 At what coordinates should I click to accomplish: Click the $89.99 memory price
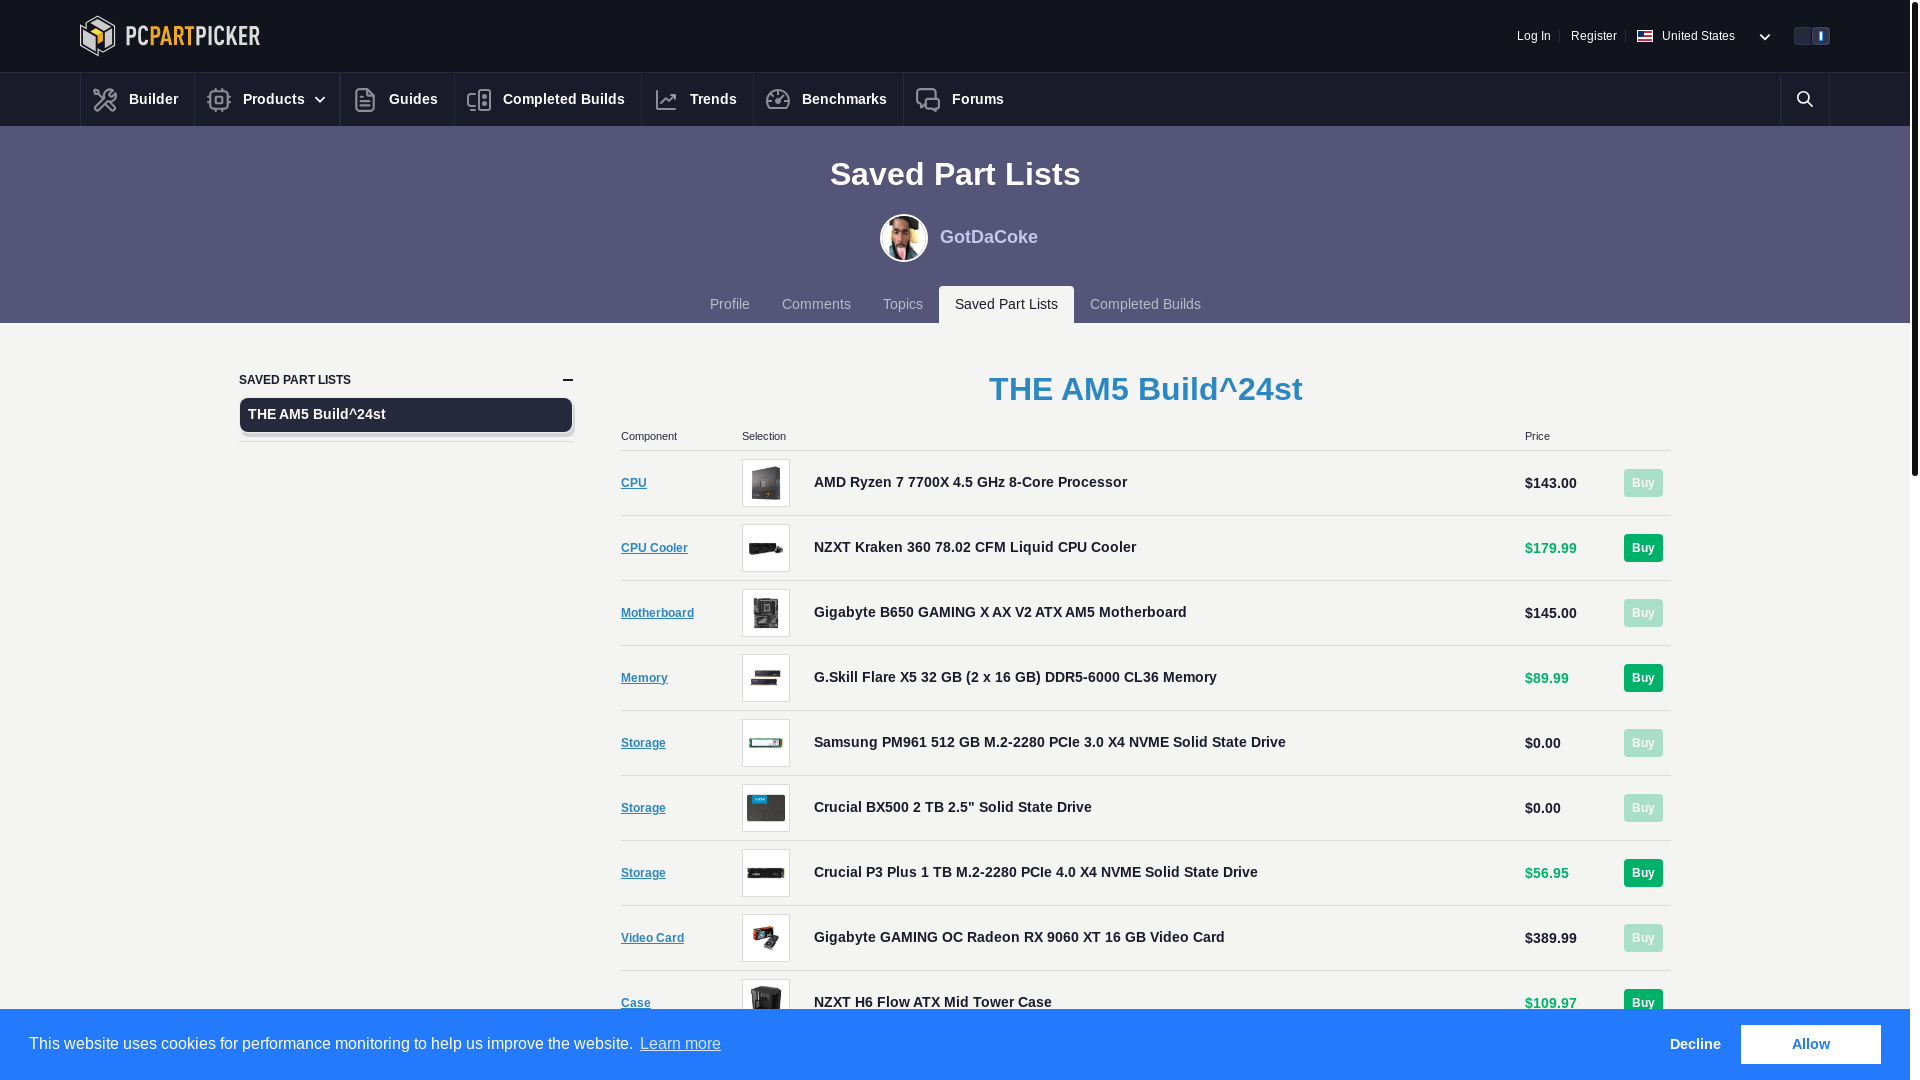tap(1546, 678)
